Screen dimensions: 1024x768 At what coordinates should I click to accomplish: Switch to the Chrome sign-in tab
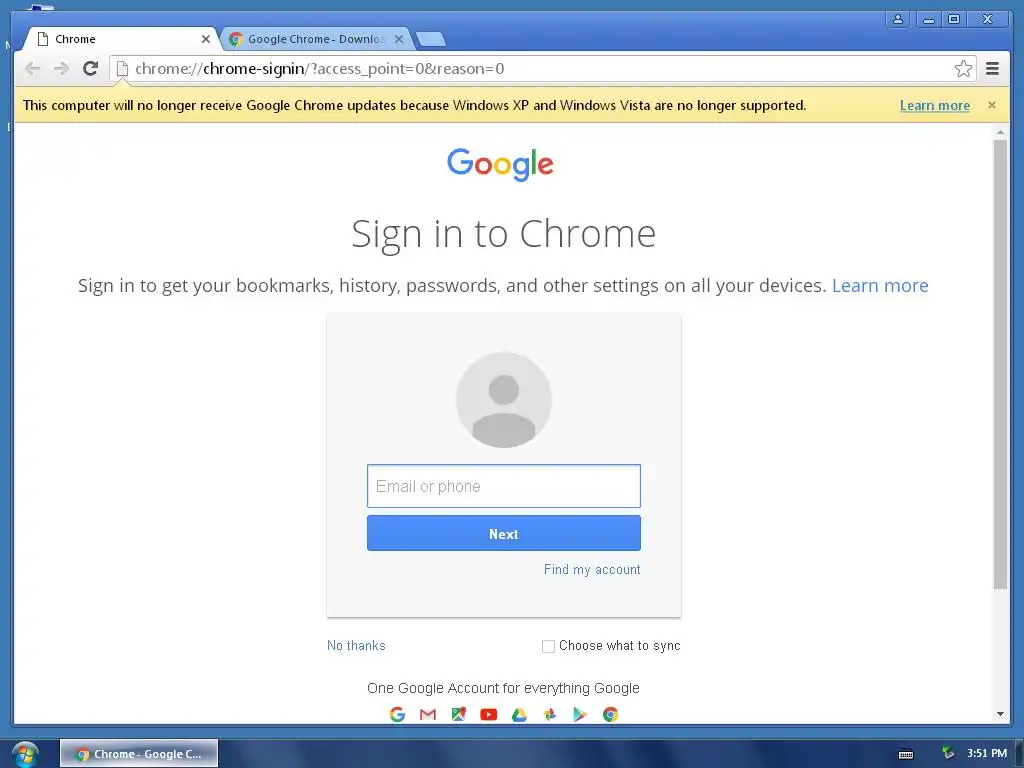pos(121,39)
